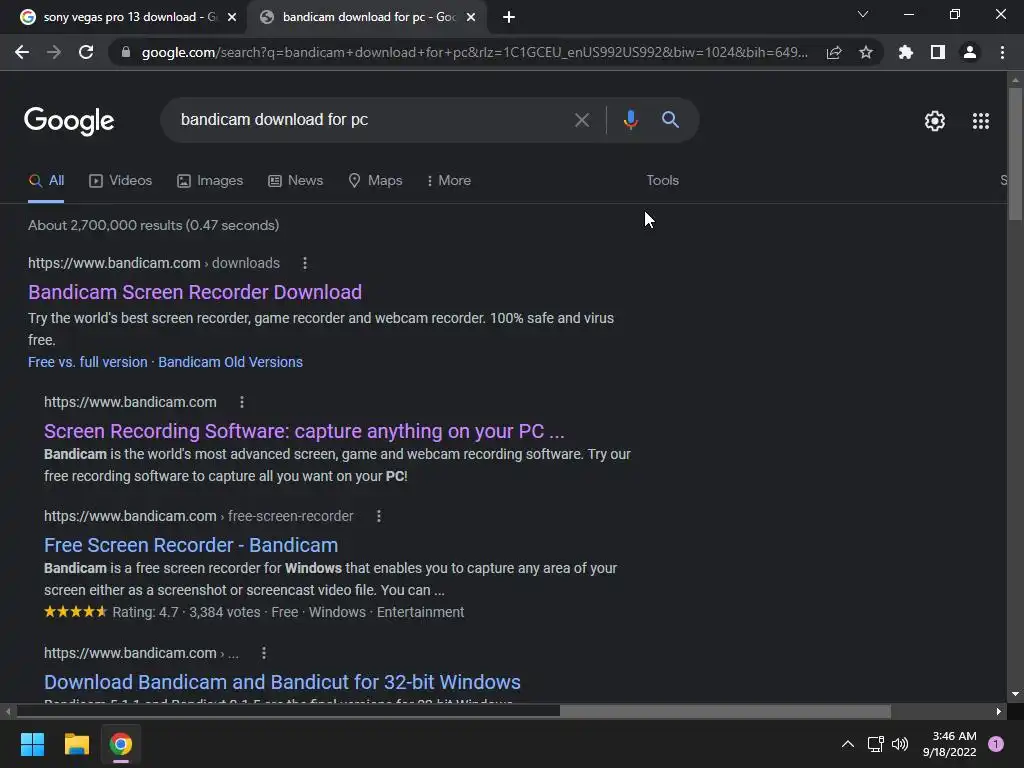View site information via the lock icon
The width and height of the screenshot is (1024, 768).
point(126,52)
